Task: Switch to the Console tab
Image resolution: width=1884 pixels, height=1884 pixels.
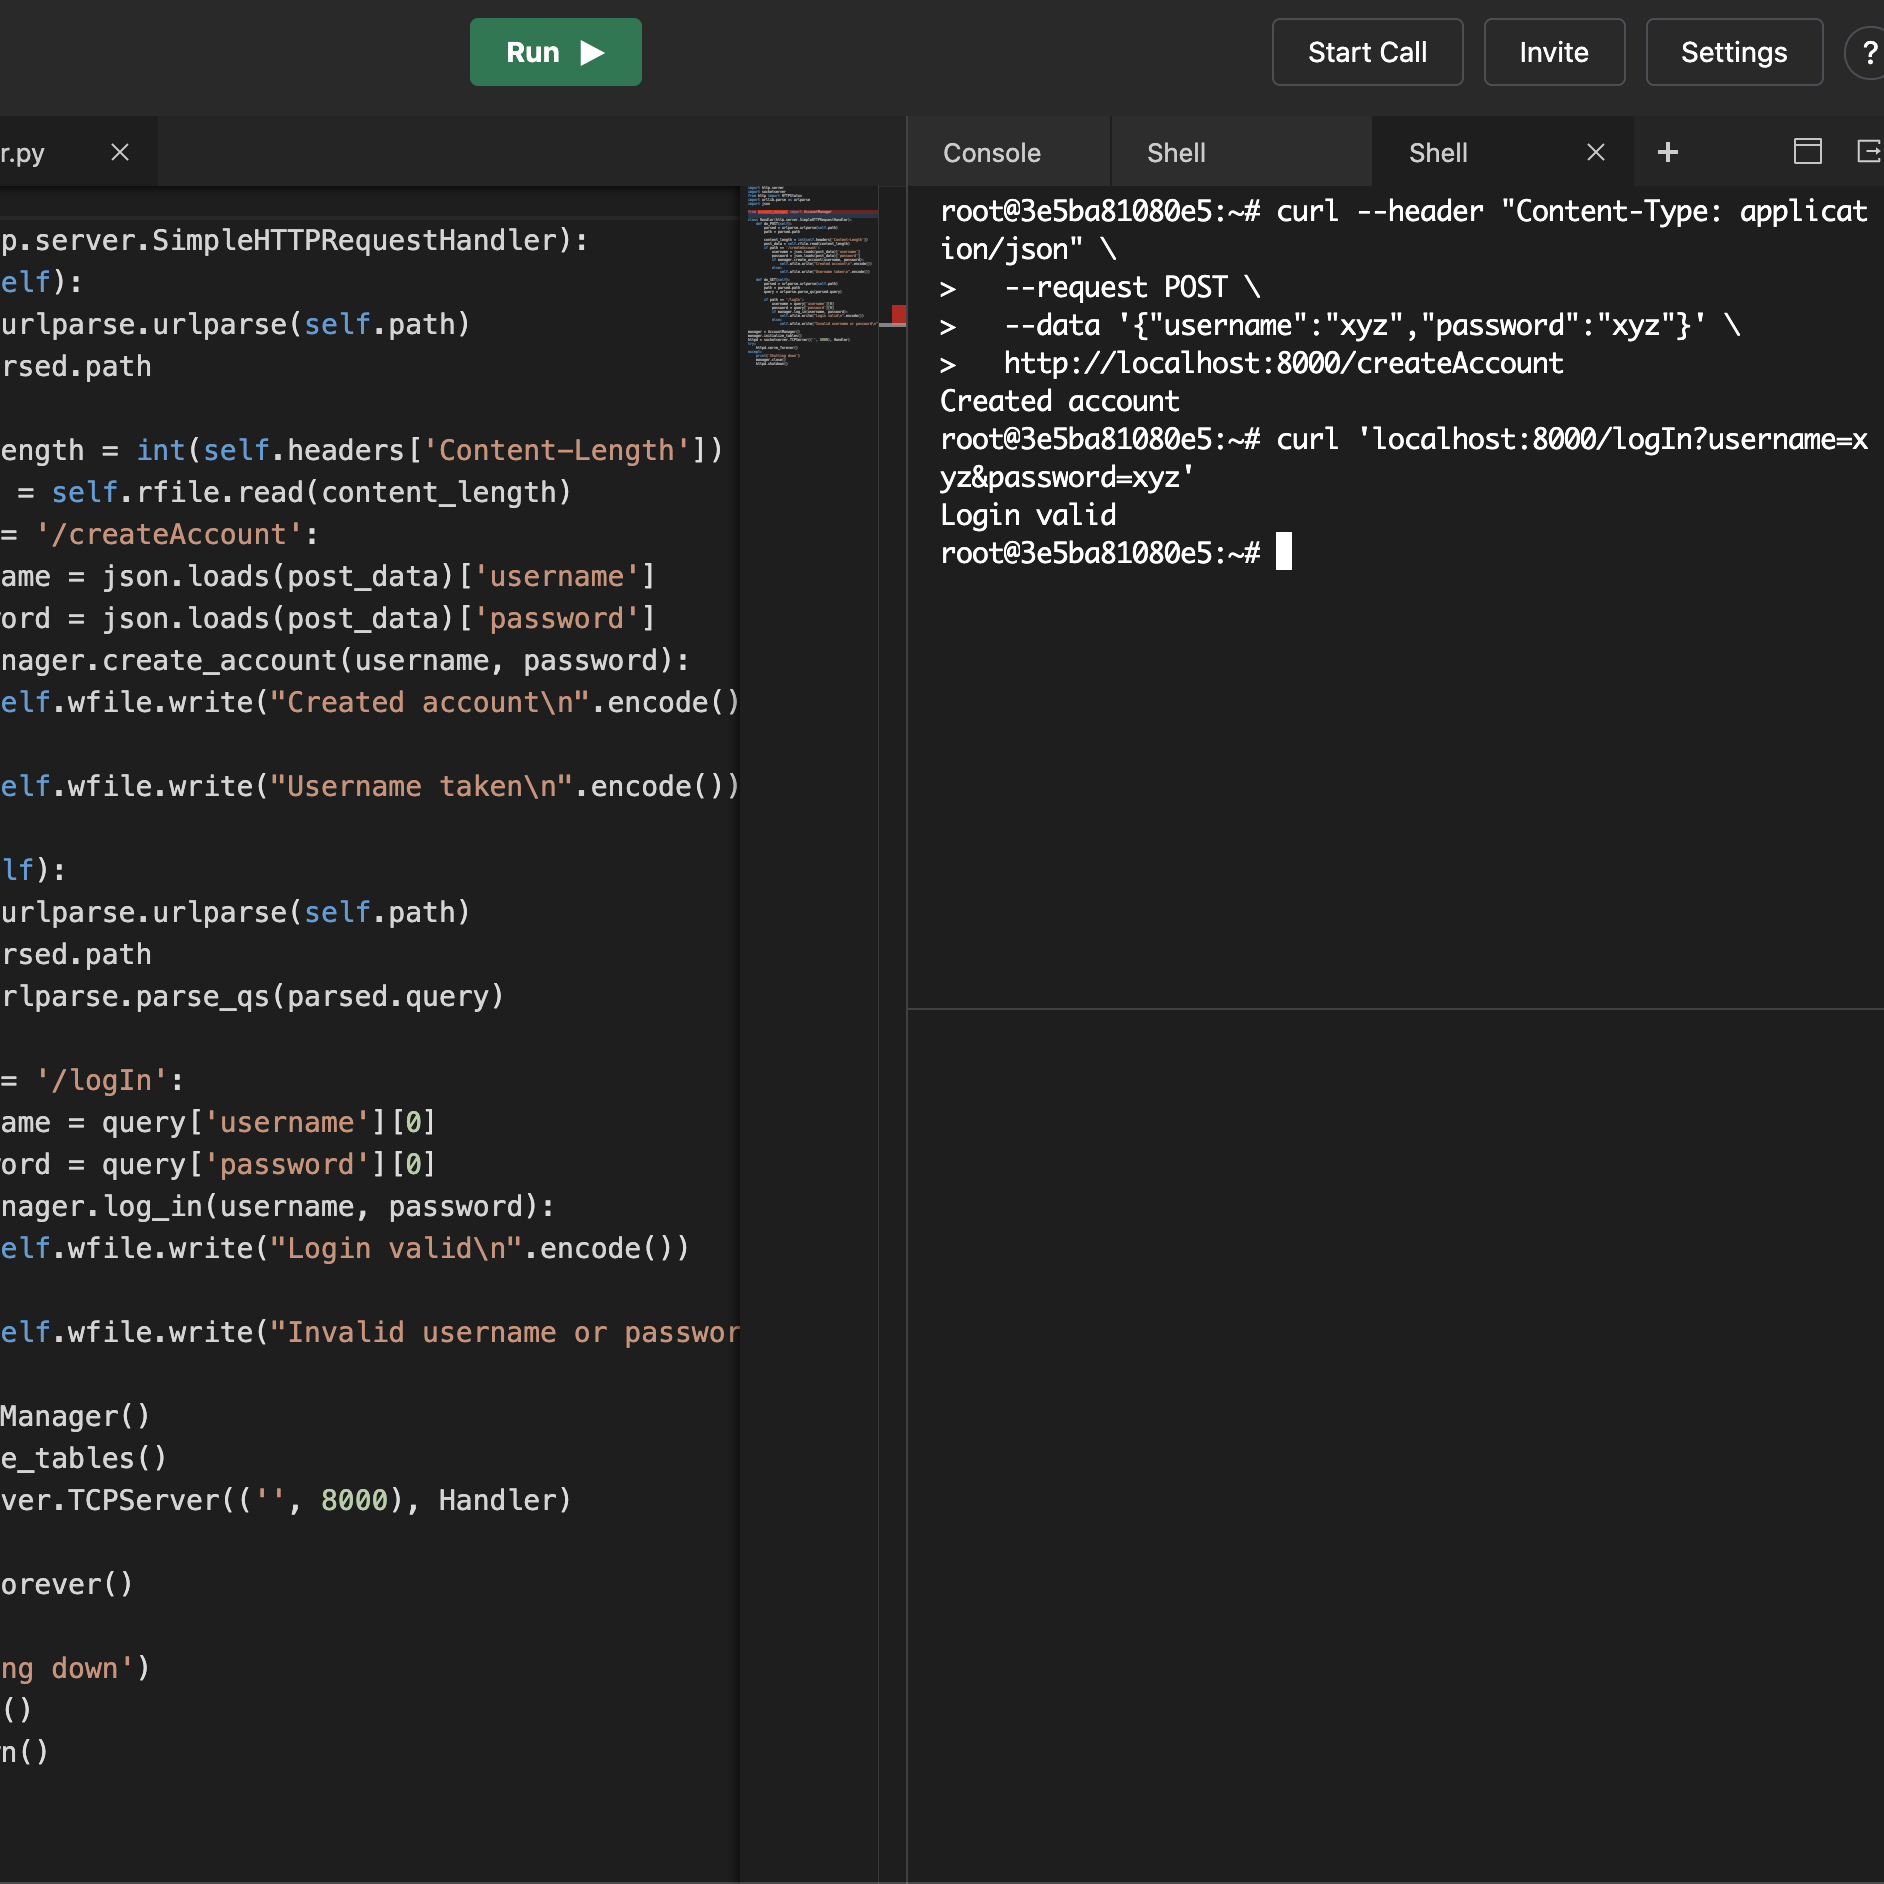Action: [x=991, y=153]
